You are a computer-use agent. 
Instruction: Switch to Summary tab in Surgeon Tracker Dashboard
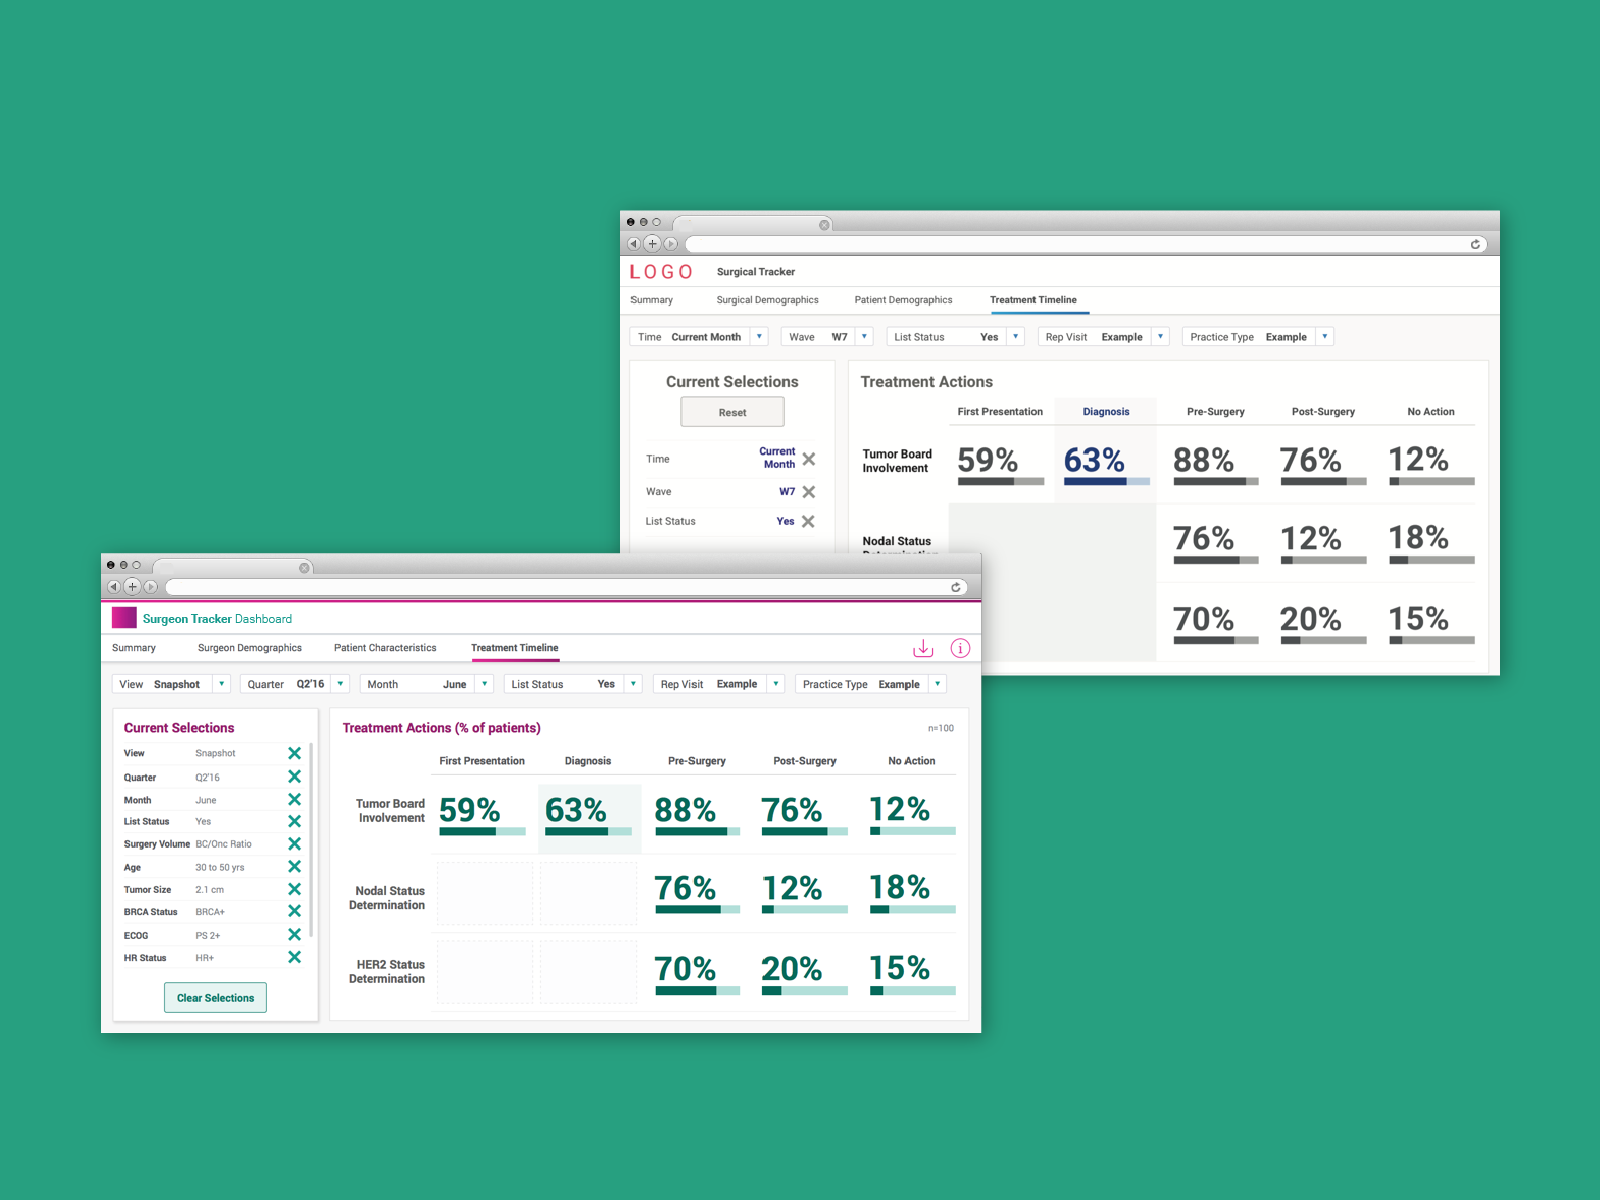click(x=134, y=648)
